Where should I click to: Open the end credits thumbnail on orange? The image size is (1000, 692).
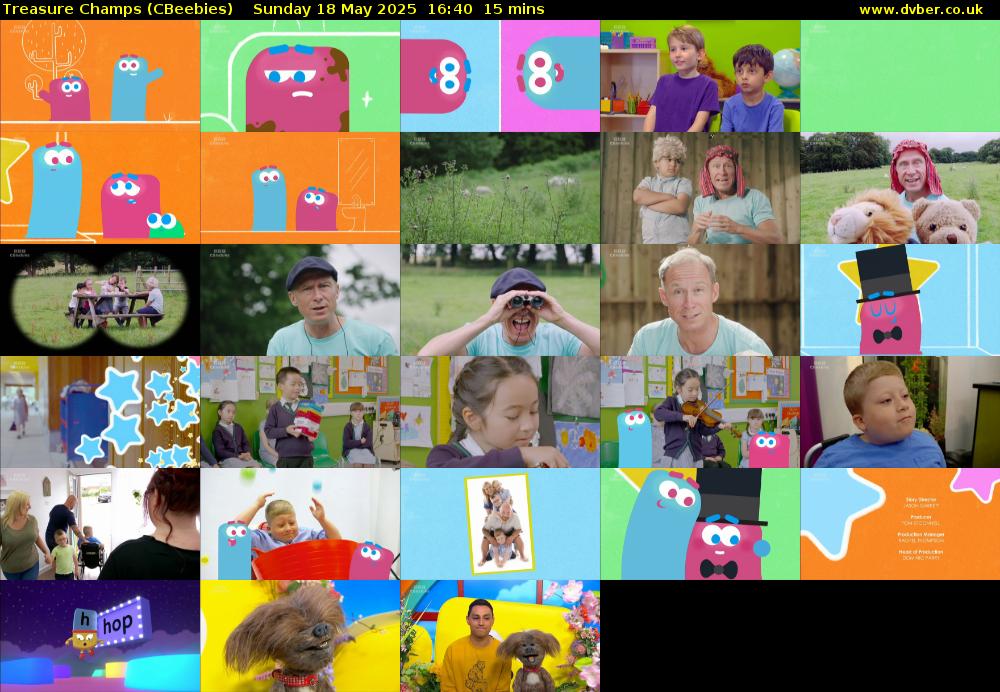point(900,524)
